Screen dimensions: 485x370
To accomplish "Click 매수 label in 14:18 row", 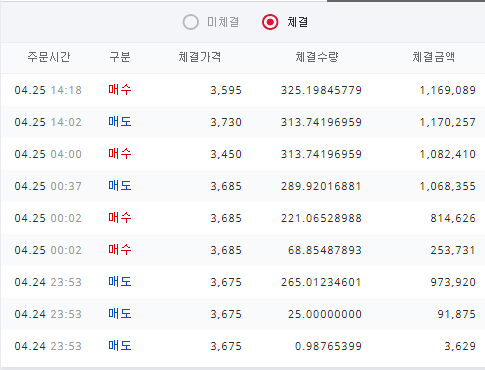I will pos(120,90).
